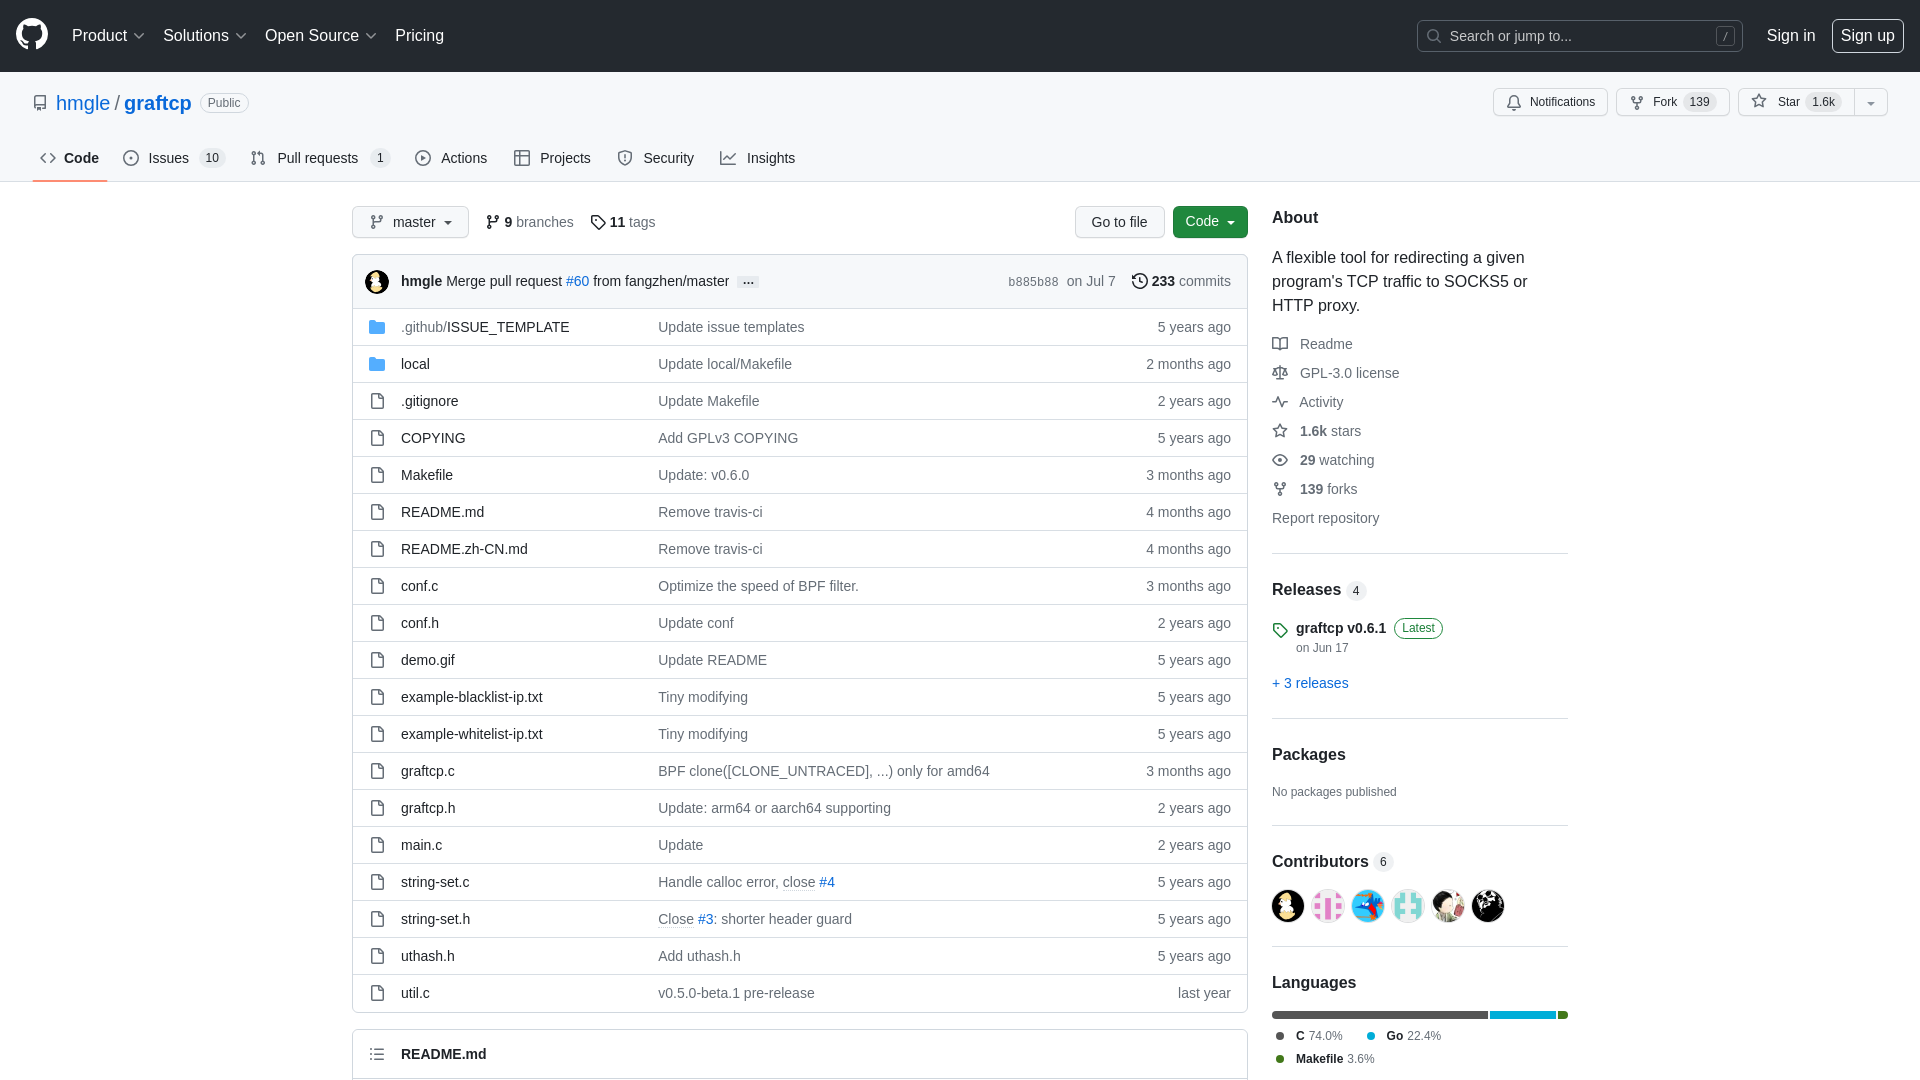Viewport: 1920px width, 1080px height.
Task: Click the file icon for conf.c
Action: click(377, 586)
